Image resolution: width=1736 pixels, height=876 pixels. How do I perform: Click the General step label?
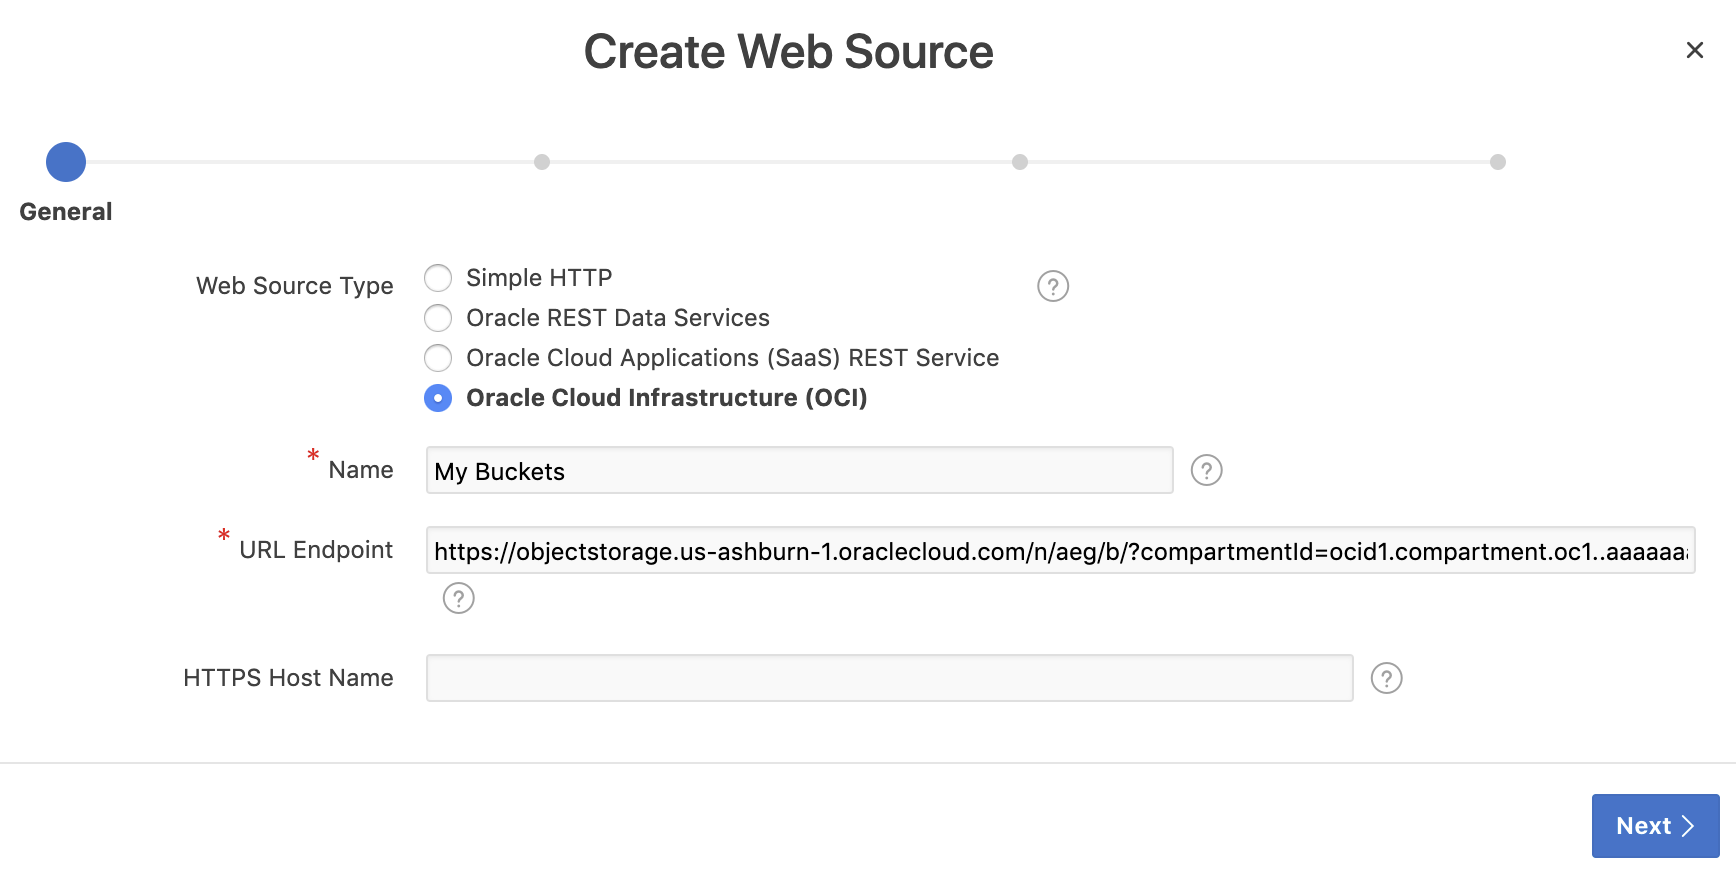(x=66, y=212)
